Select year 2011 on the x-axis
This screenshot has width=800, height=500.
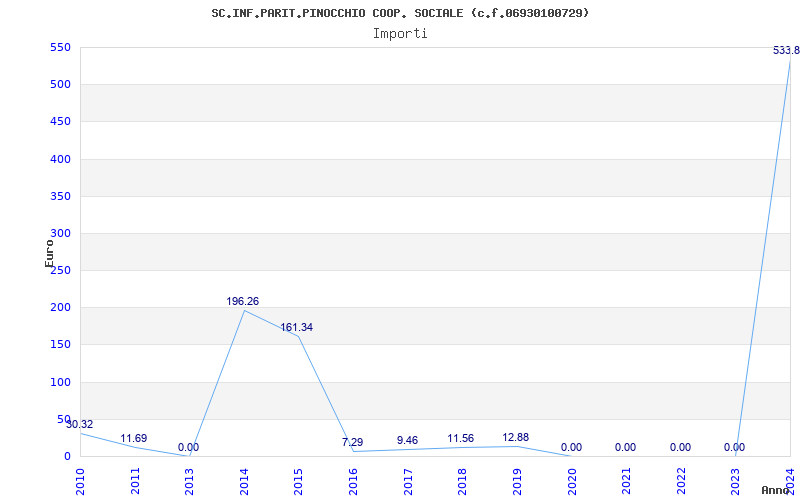click(135, 481)
